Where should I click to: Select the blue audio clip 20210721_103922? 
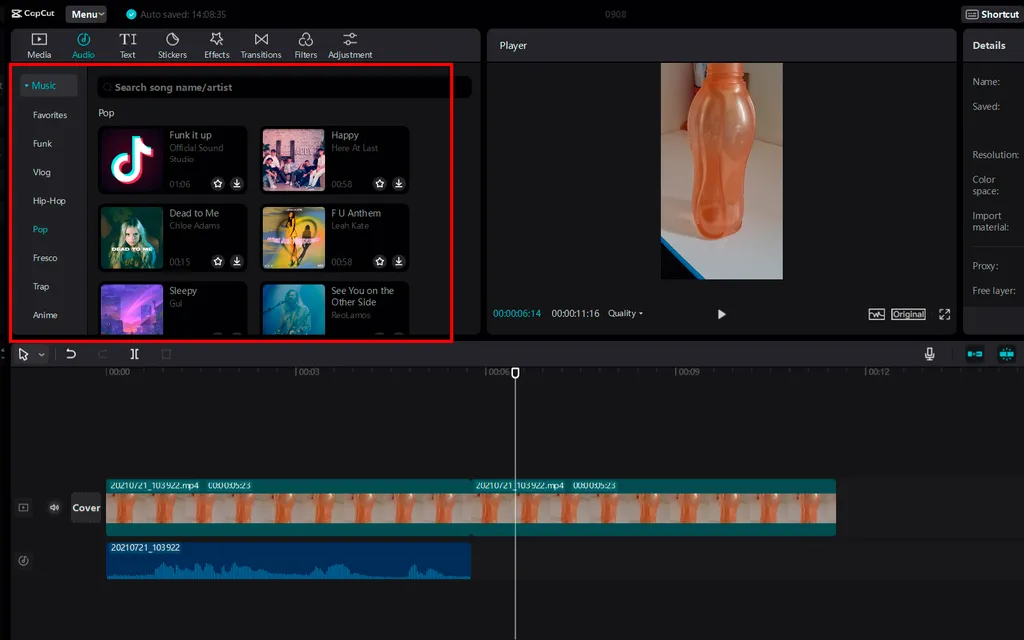click(x=289, y=560)
